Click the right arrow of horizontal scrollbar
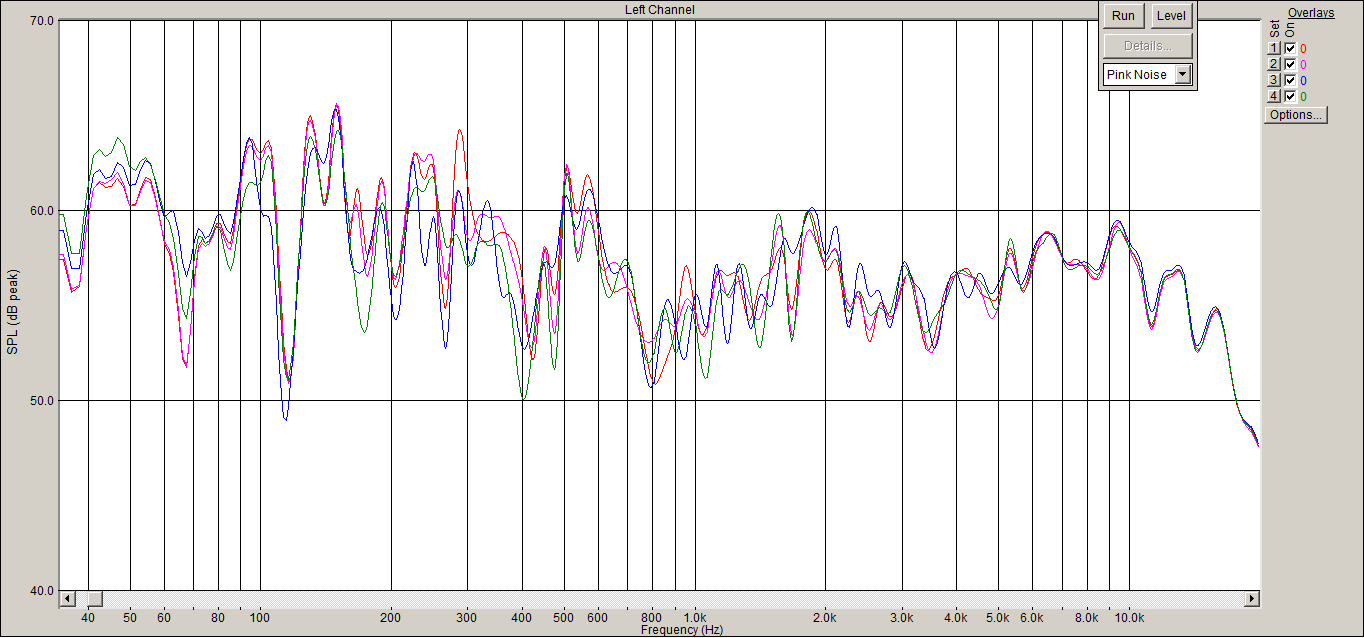This screenshot has height=638, width=1364. coord(1251,598)
